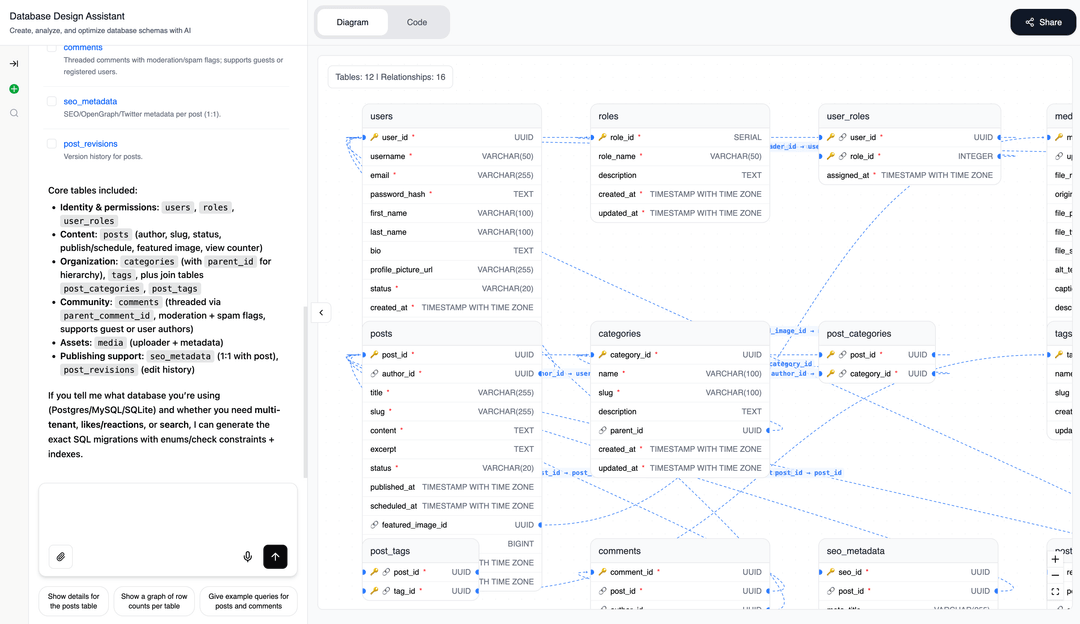Click the Share button
The width and height of the screenshot is (1080, 624).
coord(1043,22)
